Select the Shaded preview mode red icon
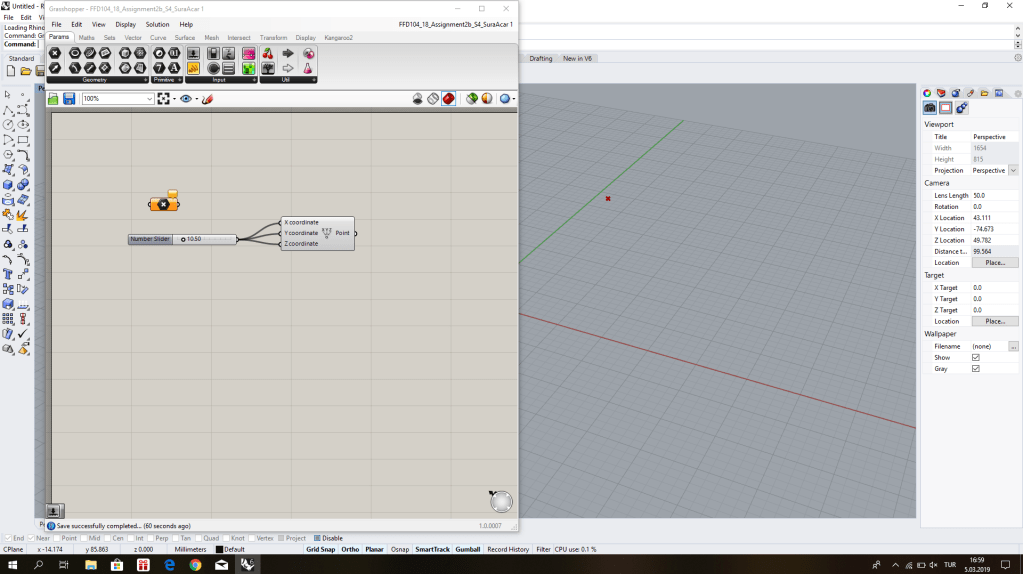Viewport: 1023px width, 574px height. point(448,99)
